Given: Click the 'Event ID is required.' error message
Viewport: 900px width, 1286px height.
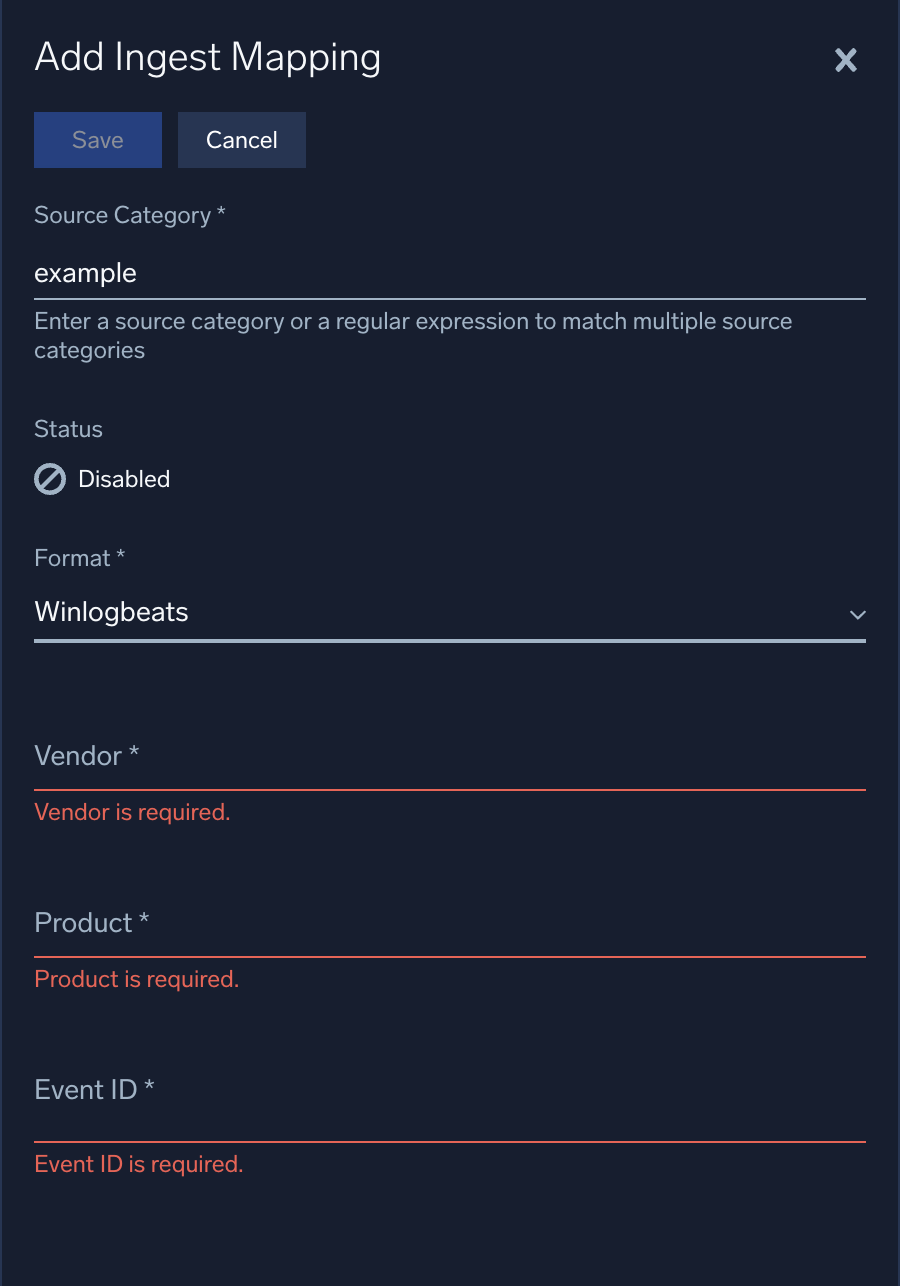Looking at the screenshot, I should (139, 1164).
